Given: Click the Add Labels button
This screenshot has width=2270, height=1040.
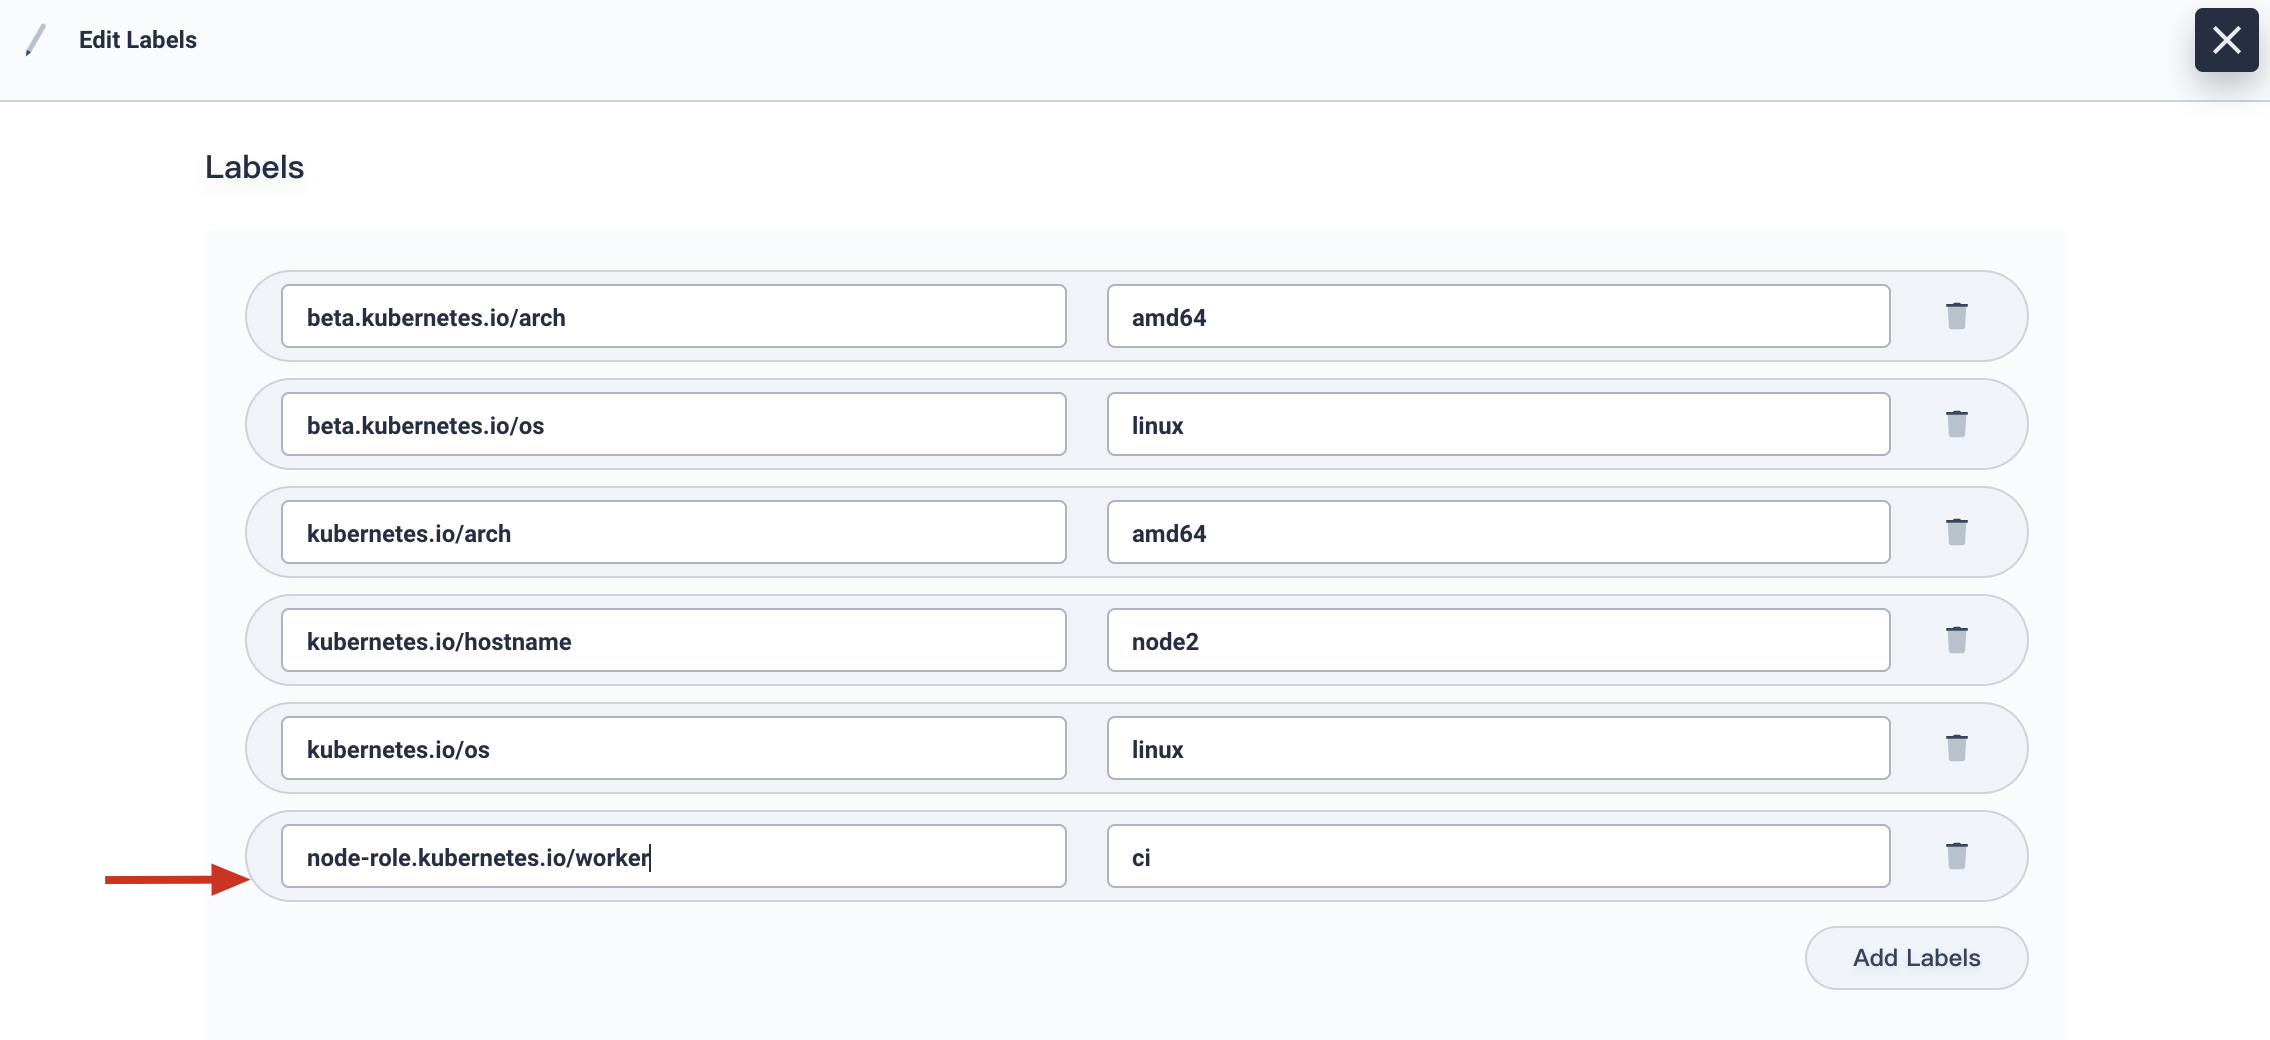Looking at the screenshot, I should [1915, 957].
